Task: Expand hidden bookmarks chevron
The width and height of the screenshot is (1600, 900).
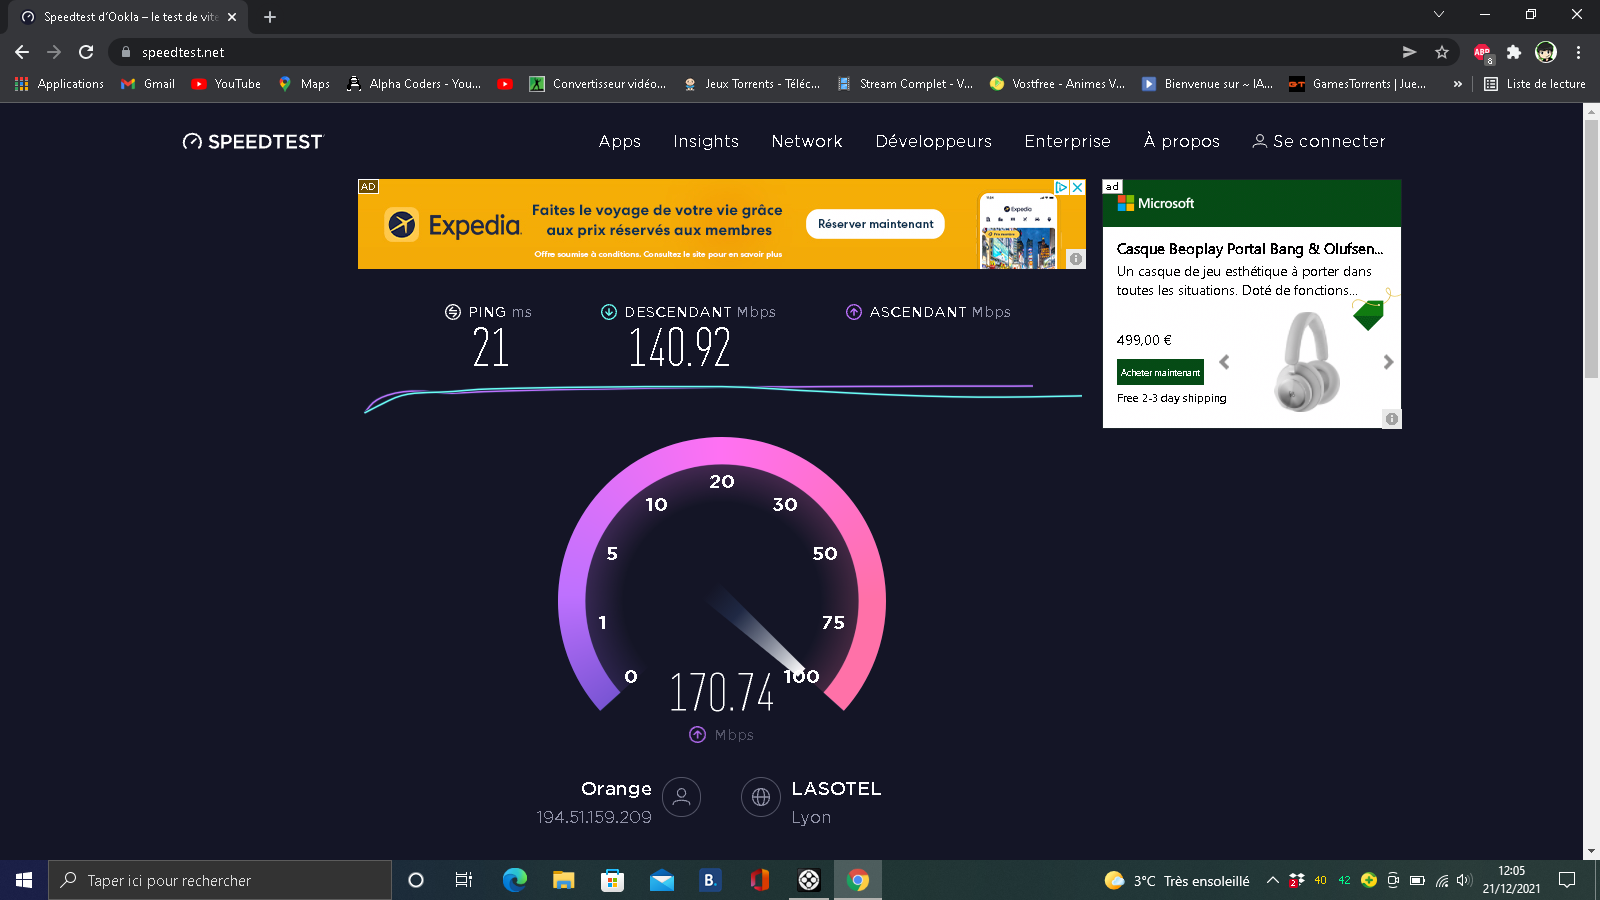Action: (x=1457, y=84)
